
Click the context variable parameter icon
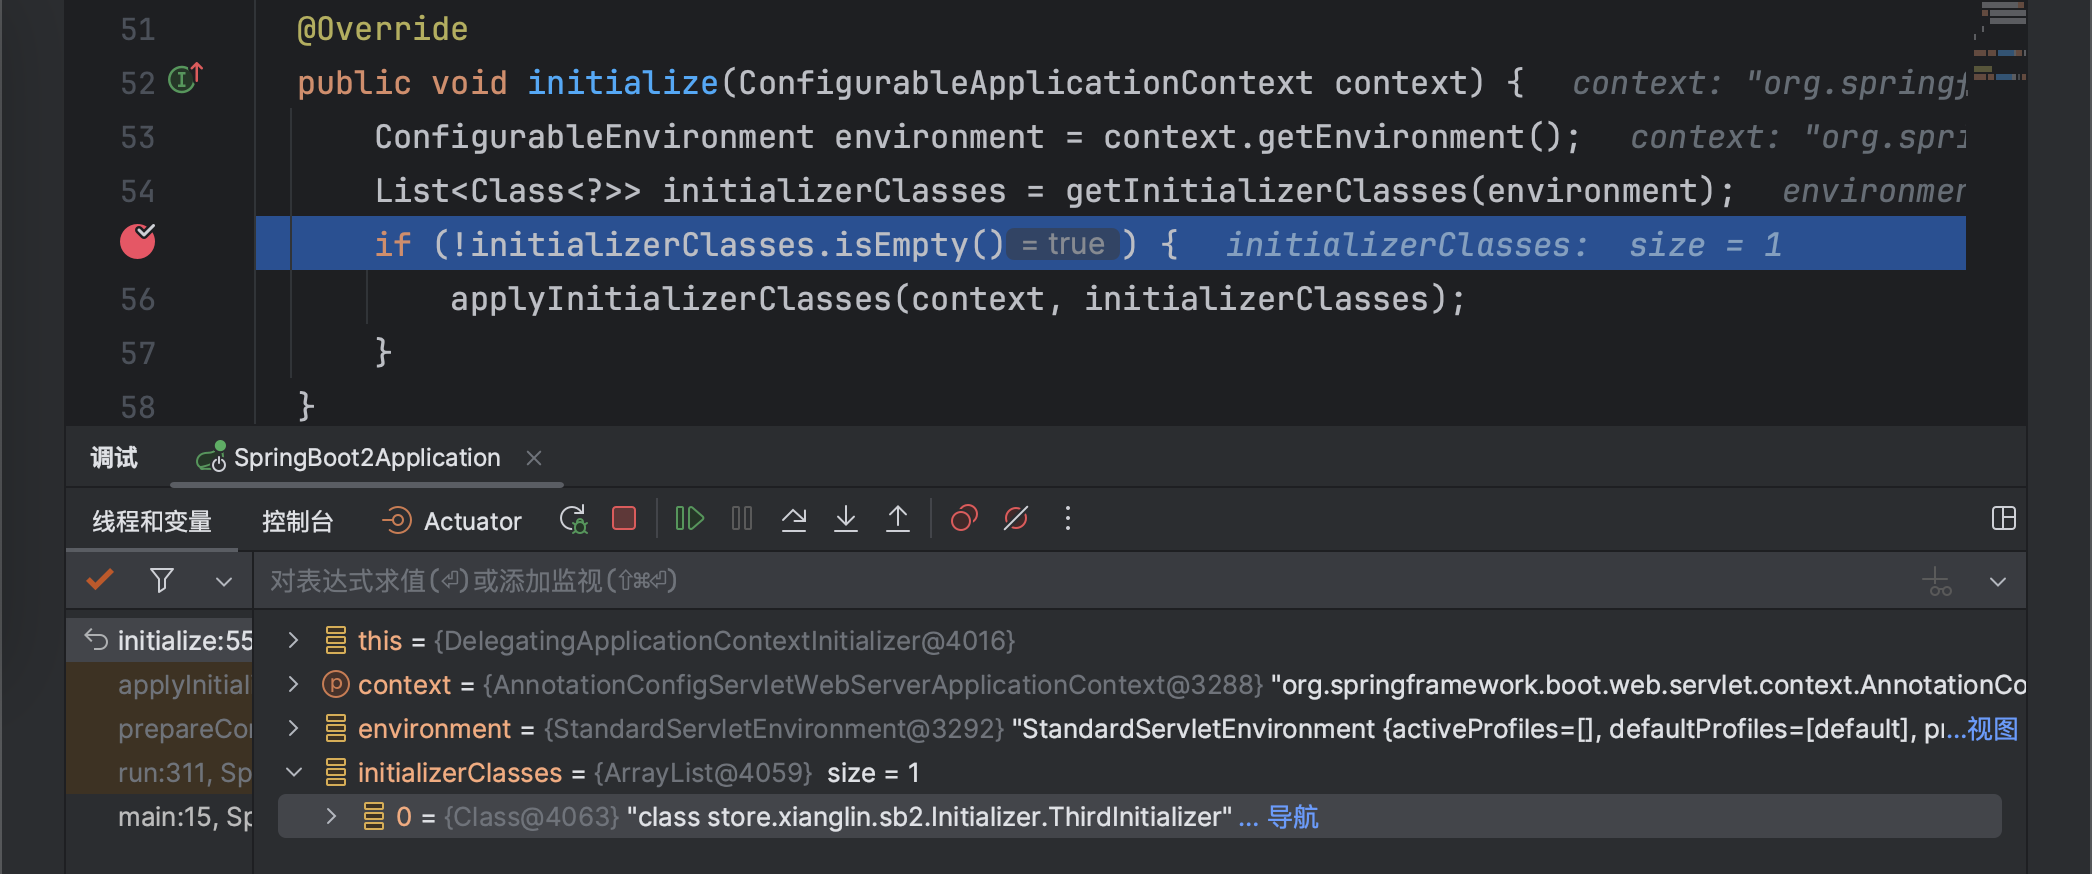click(336, 684)
